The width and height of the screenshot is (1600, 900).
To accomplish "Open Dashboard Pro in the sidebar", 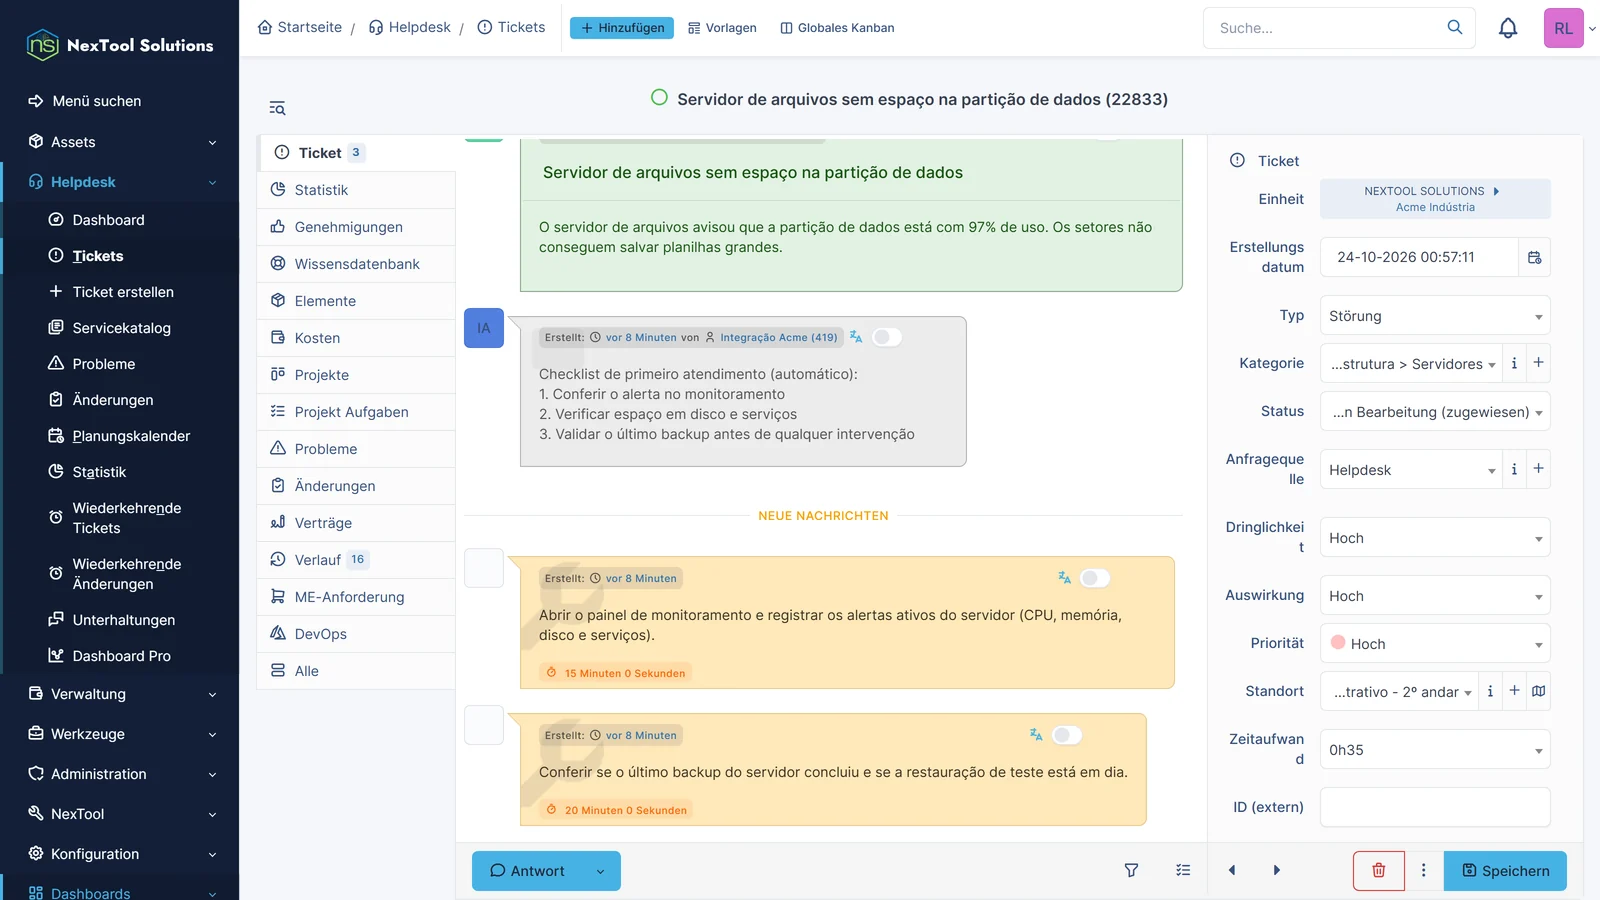I will [x=121, y=656].
